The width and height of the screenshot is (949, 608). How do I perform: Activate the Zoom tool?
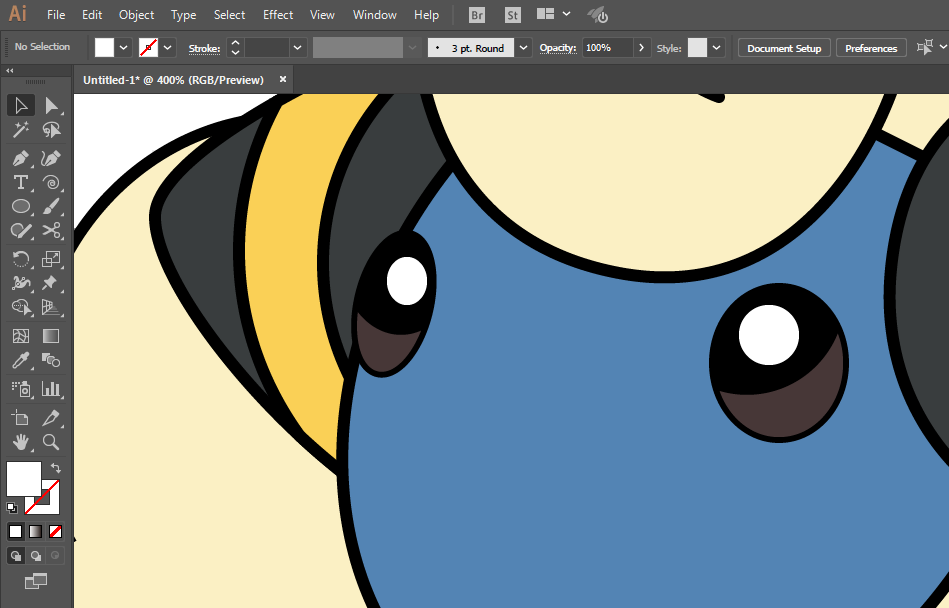click(51, 442)
